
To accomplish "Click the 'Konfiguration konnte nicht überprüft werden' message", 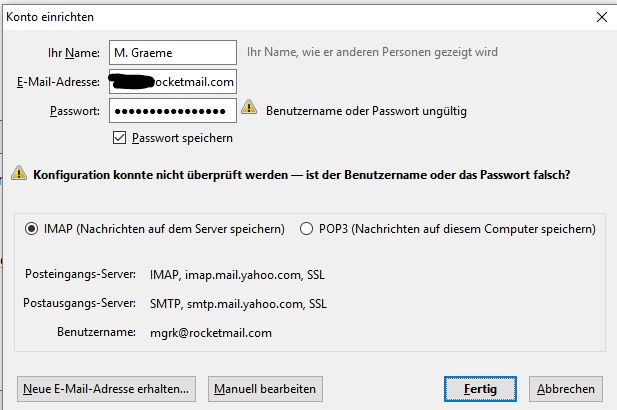I will [302, 174].
